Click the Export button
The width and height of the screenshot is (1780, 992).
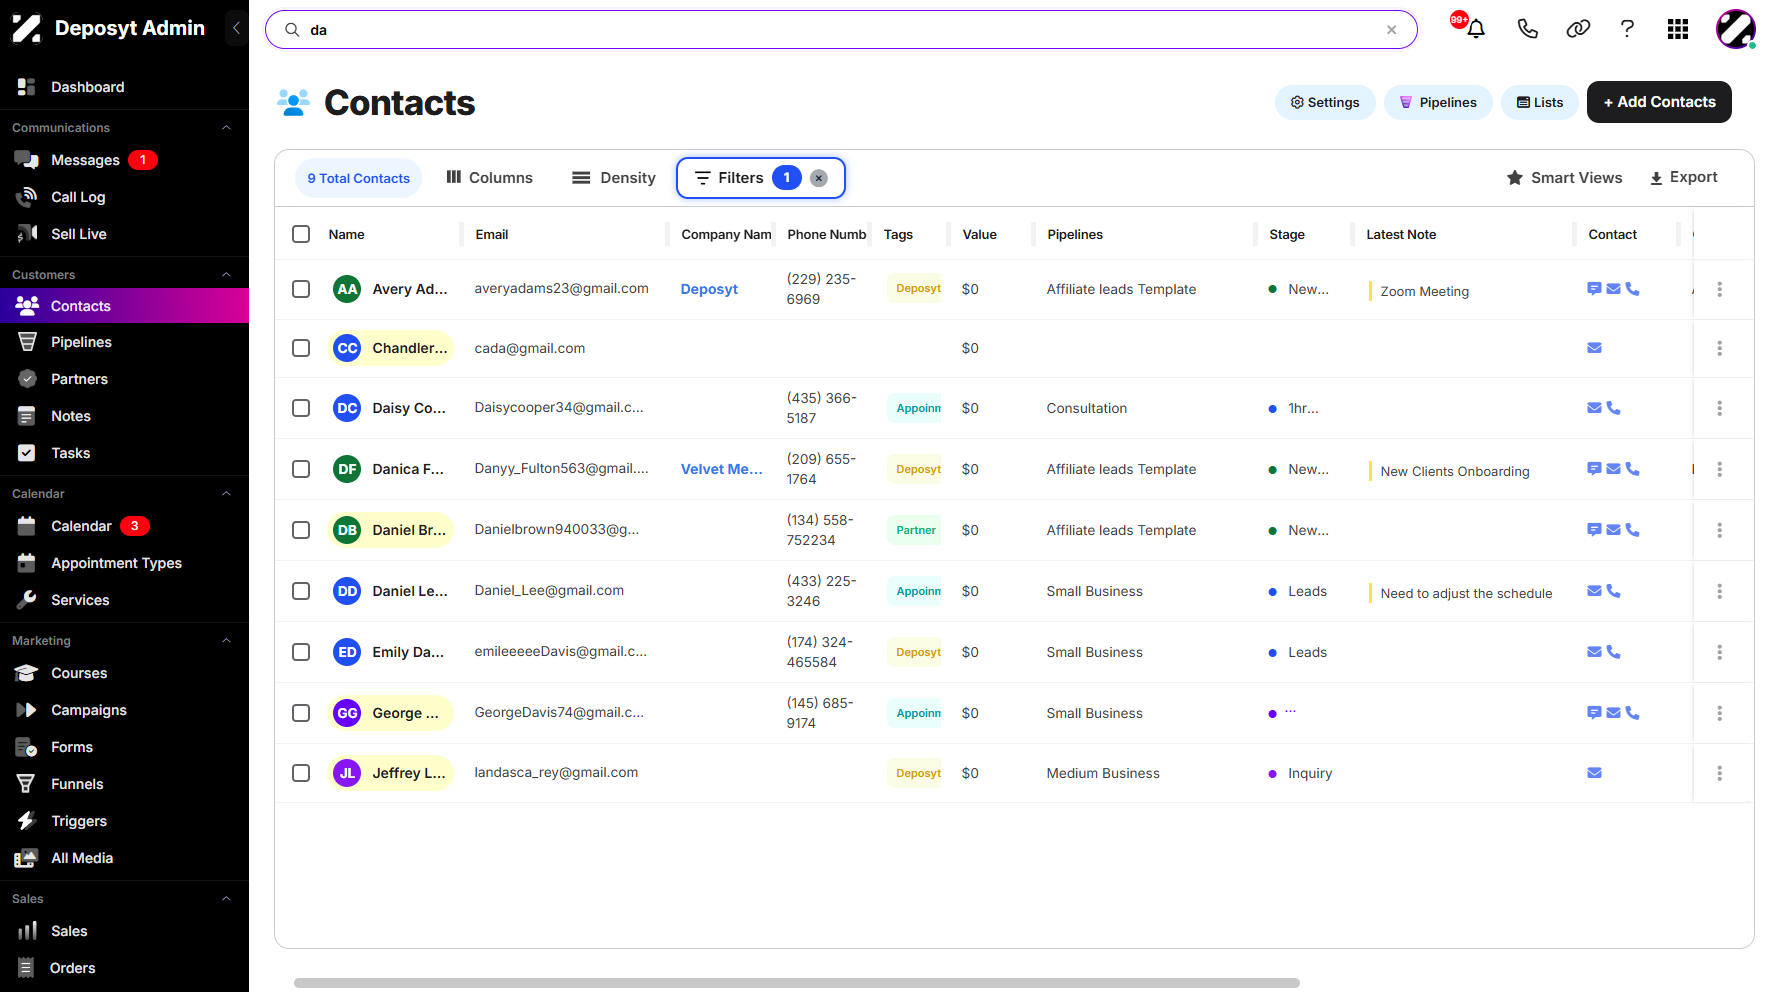tap(1683, 177)
